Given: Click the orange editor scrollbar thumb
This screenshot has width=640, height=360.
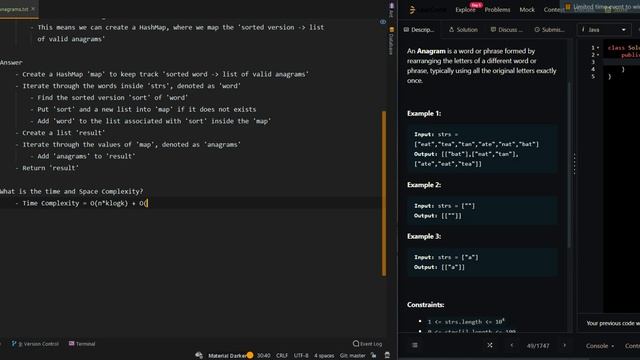Looking at the screenshot, I should click(x=384, y=193).
